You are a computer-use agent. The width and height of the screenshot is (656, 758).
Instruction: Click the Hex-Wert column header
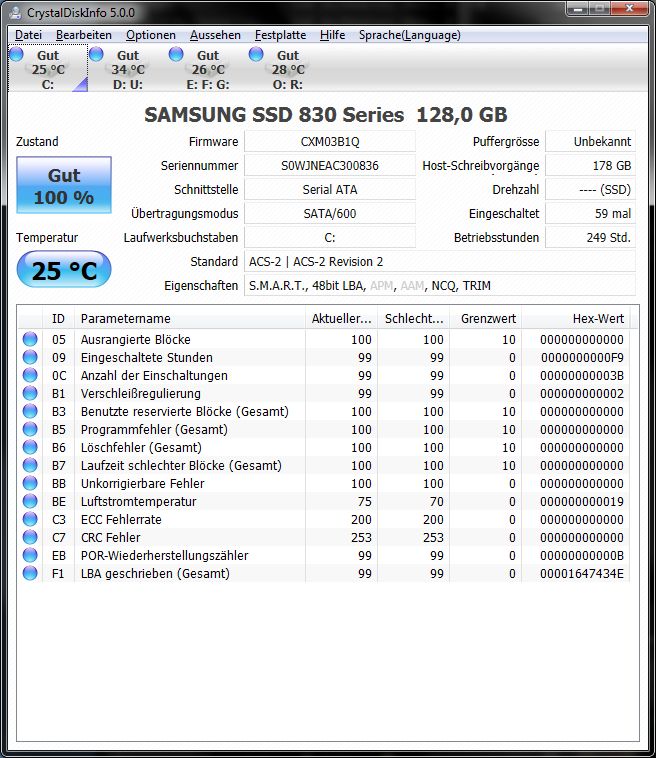[x=576, y=319]
